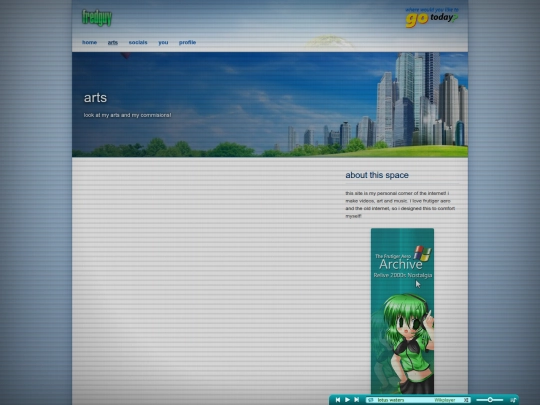Click the envelope icon beside lotus waters

[x=371, y=400]
